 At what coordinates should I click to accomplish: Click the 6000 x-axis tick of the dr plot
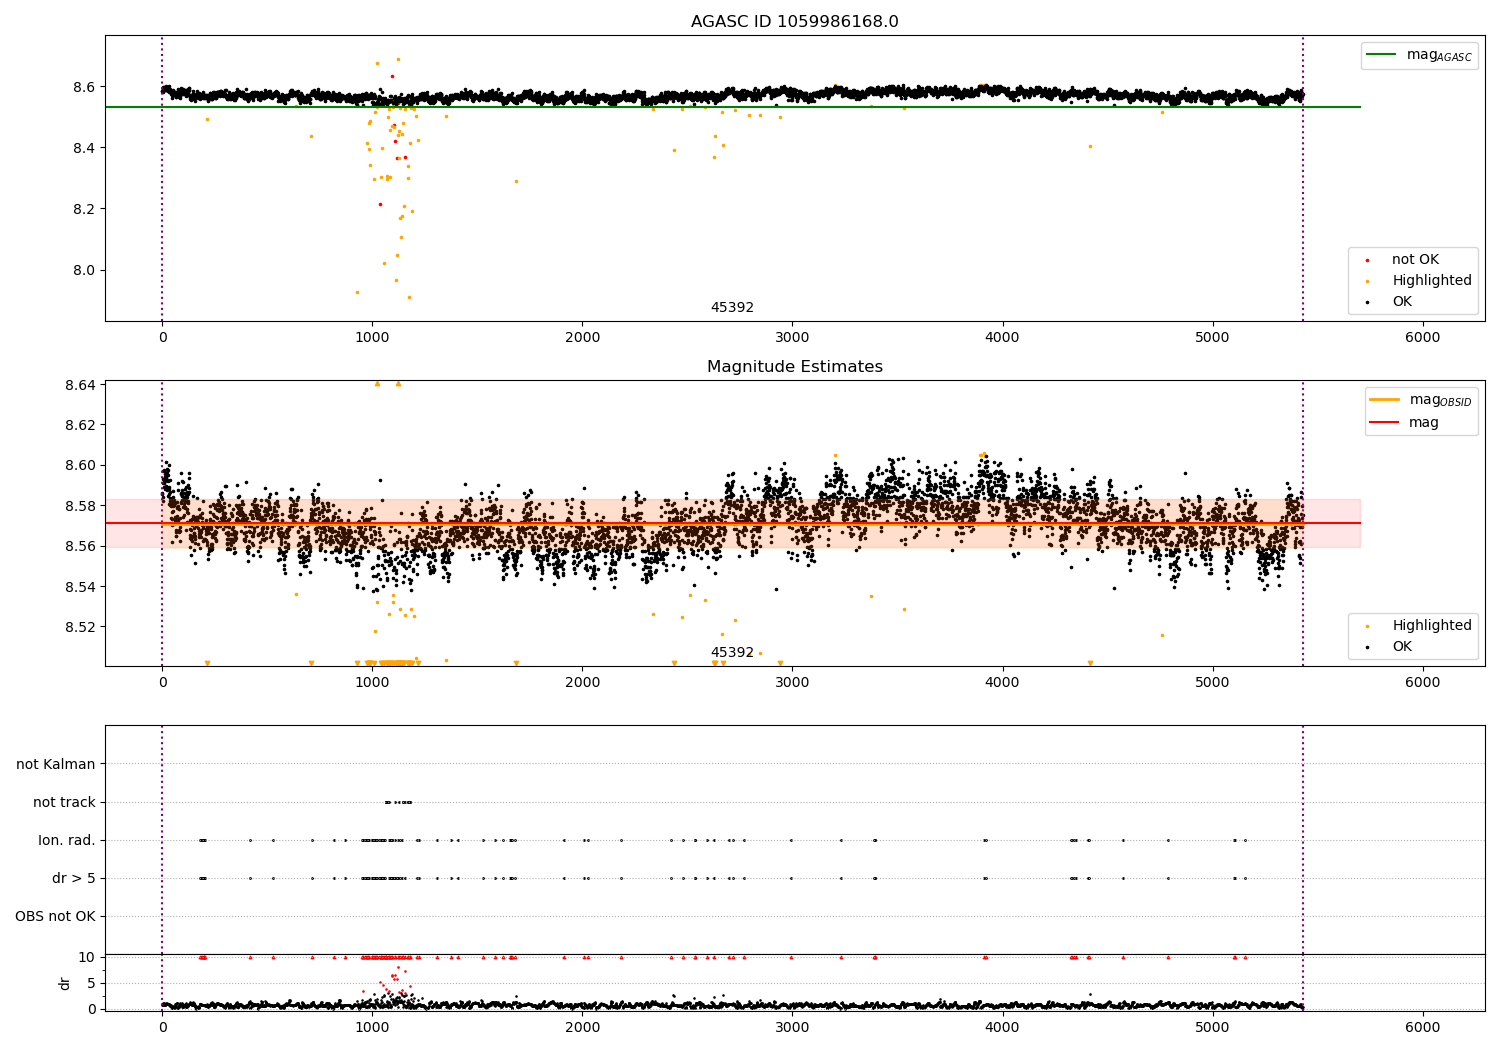pyautogui.click(x=1422, y=1028)
